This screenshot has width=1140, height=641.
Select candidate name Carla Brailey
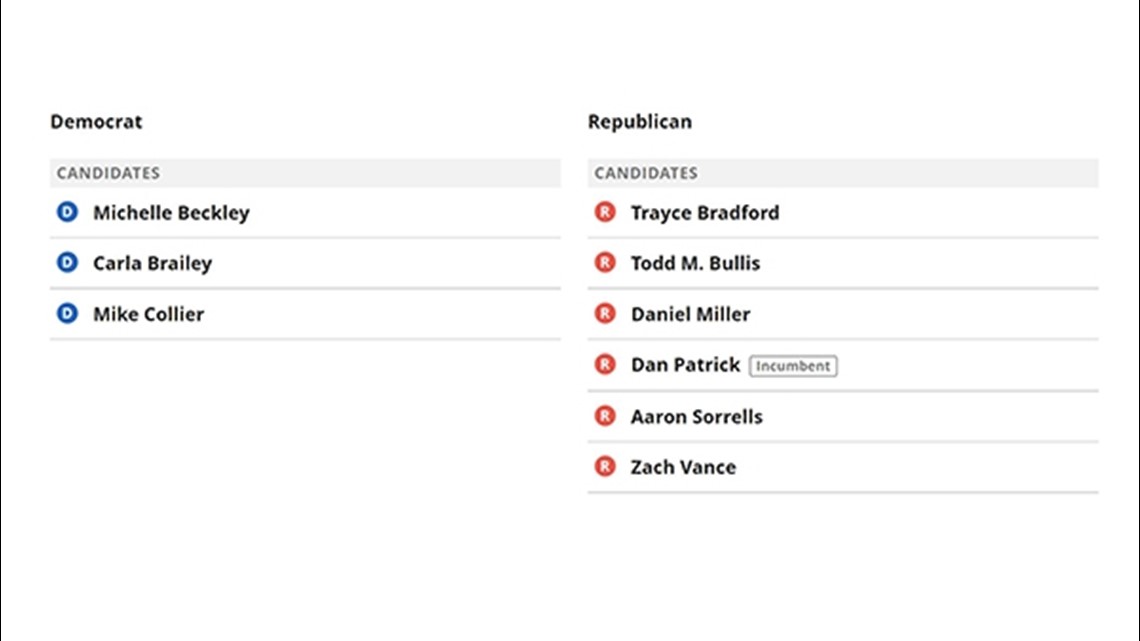click(x=153, y=263)
